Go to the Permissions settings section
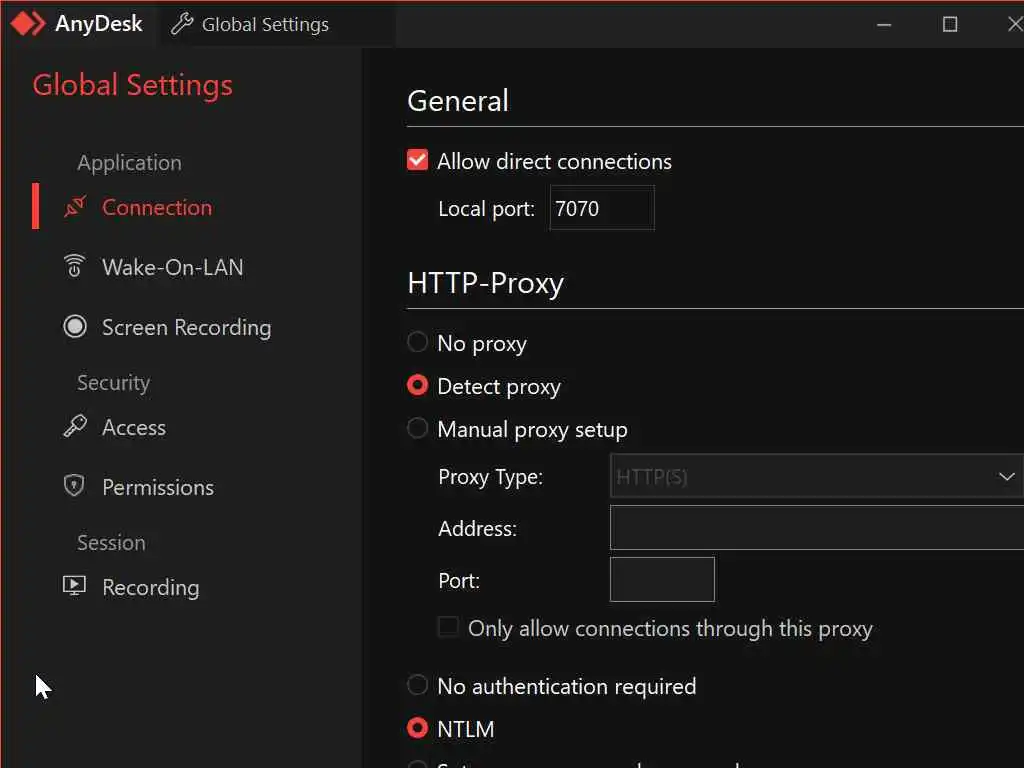Screen dimensions: 1024x768 click(157, 487)
